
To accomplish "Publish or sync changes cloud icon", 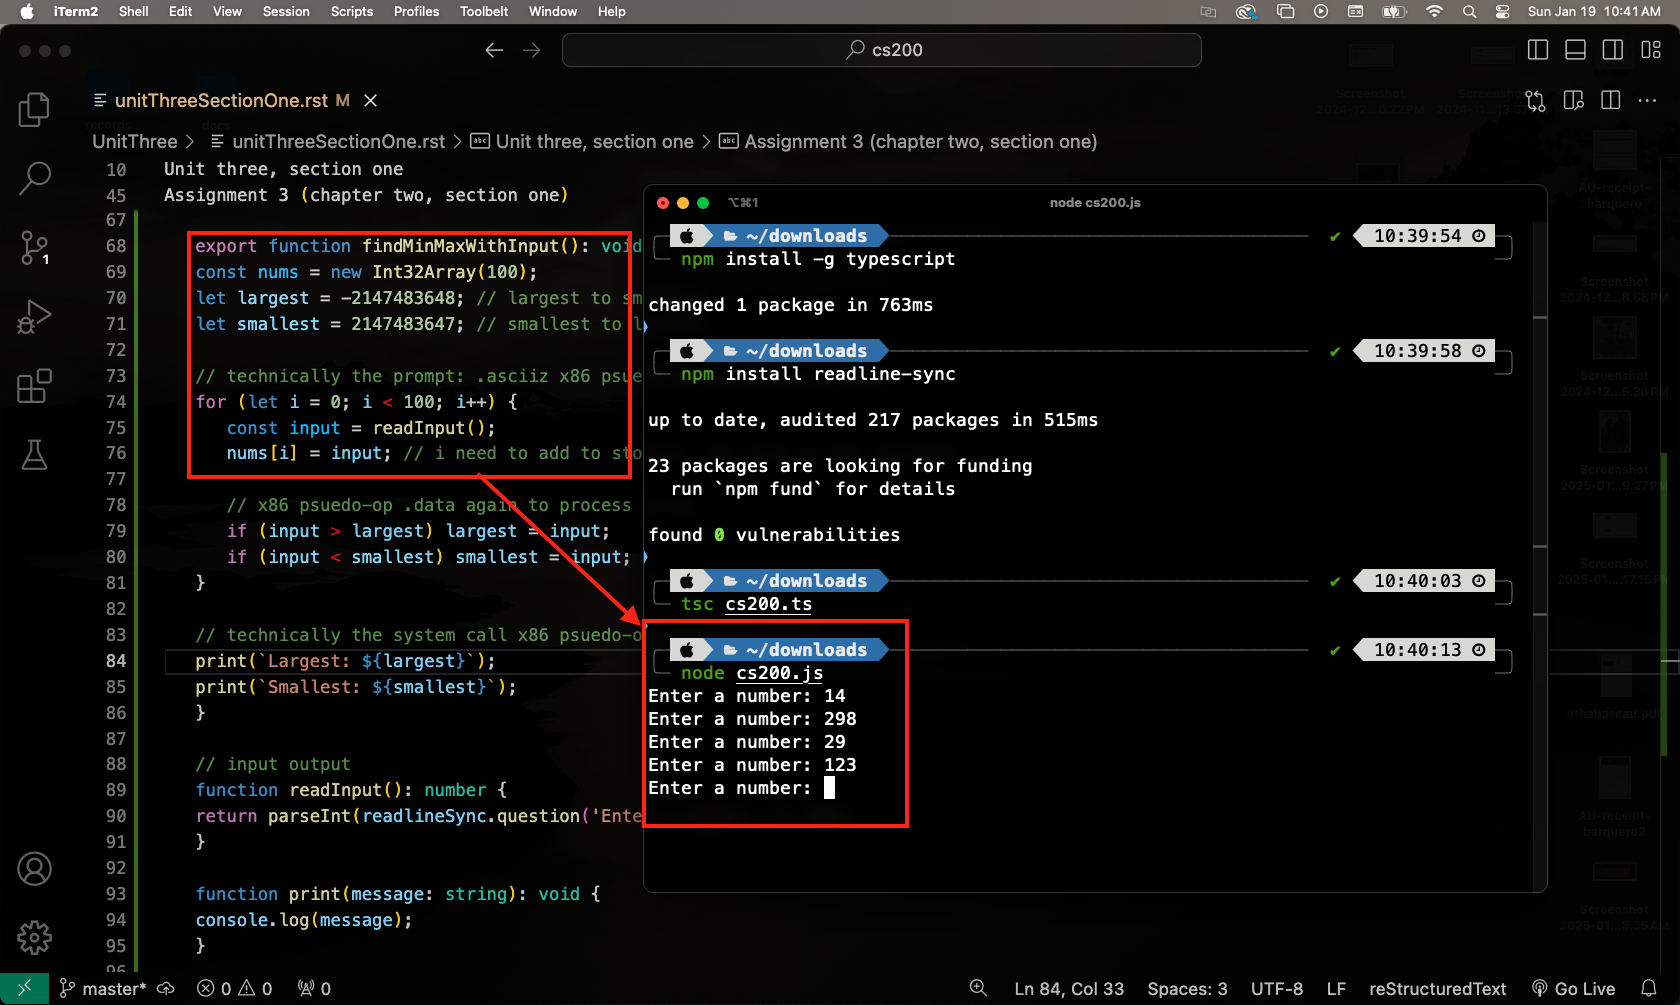I will coord(166,988).
